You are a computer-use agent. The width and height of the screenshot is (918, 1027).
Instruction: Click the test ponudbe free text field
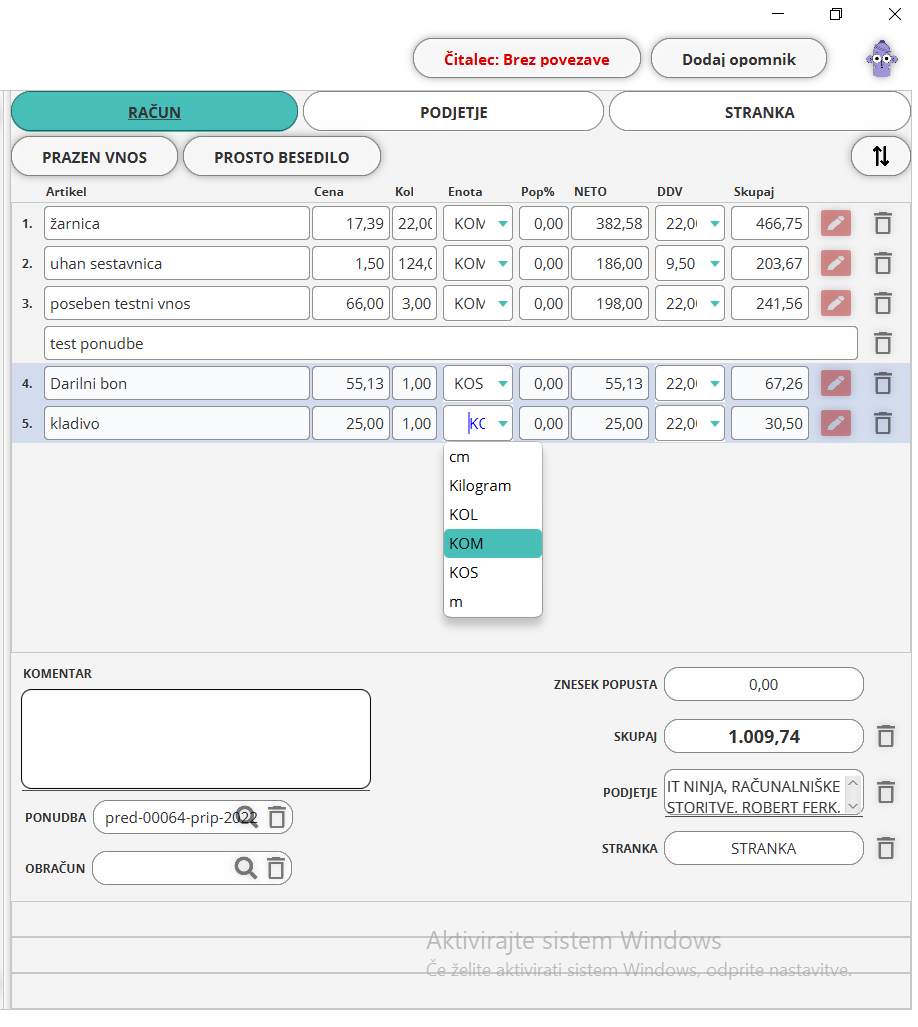click(x=450, y=343)
